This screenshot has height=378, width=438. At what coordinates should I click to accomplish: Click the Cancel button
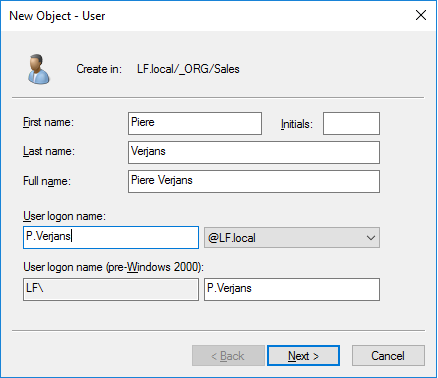388,356
